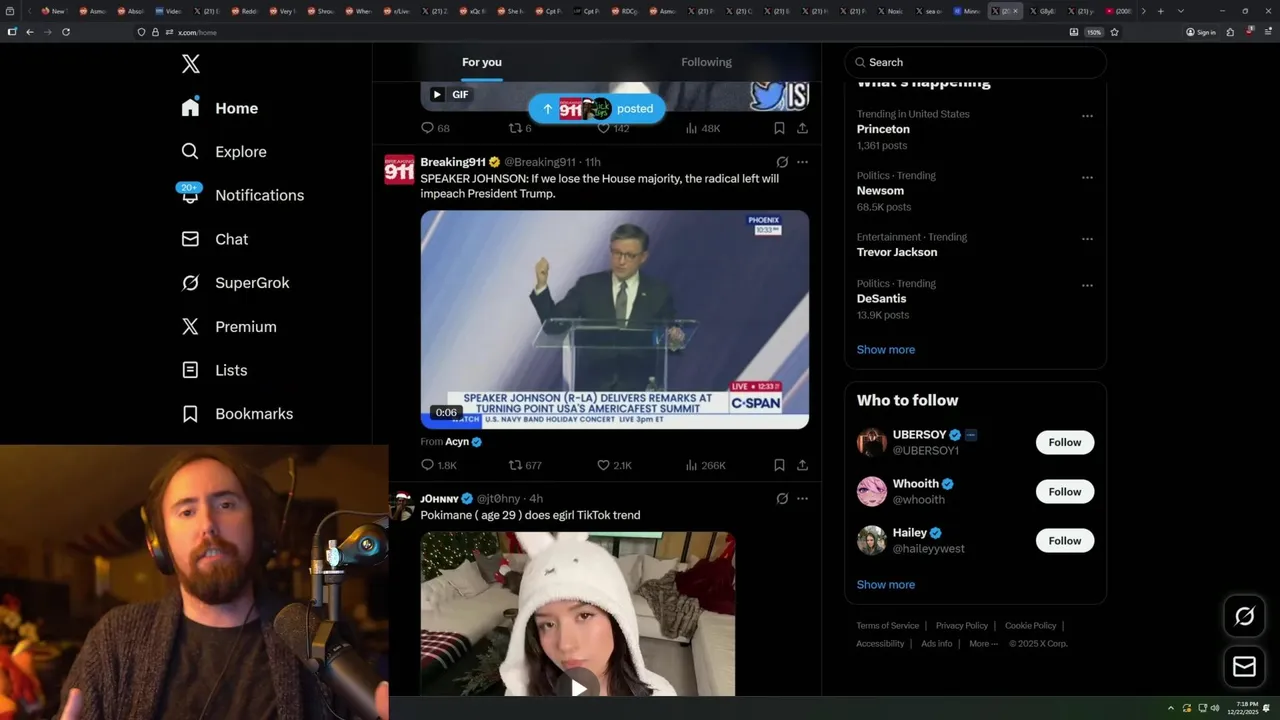Share the top GIF post
The image size is (1280, 720).
click(x=802, y=128)
